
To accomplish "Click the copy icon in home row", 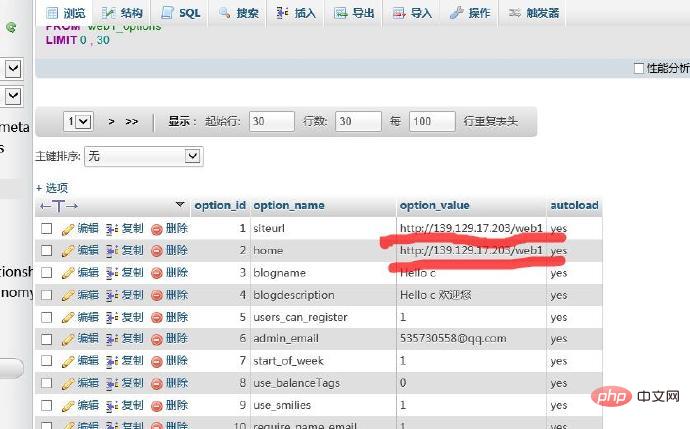I will click(x=112, y=250).
